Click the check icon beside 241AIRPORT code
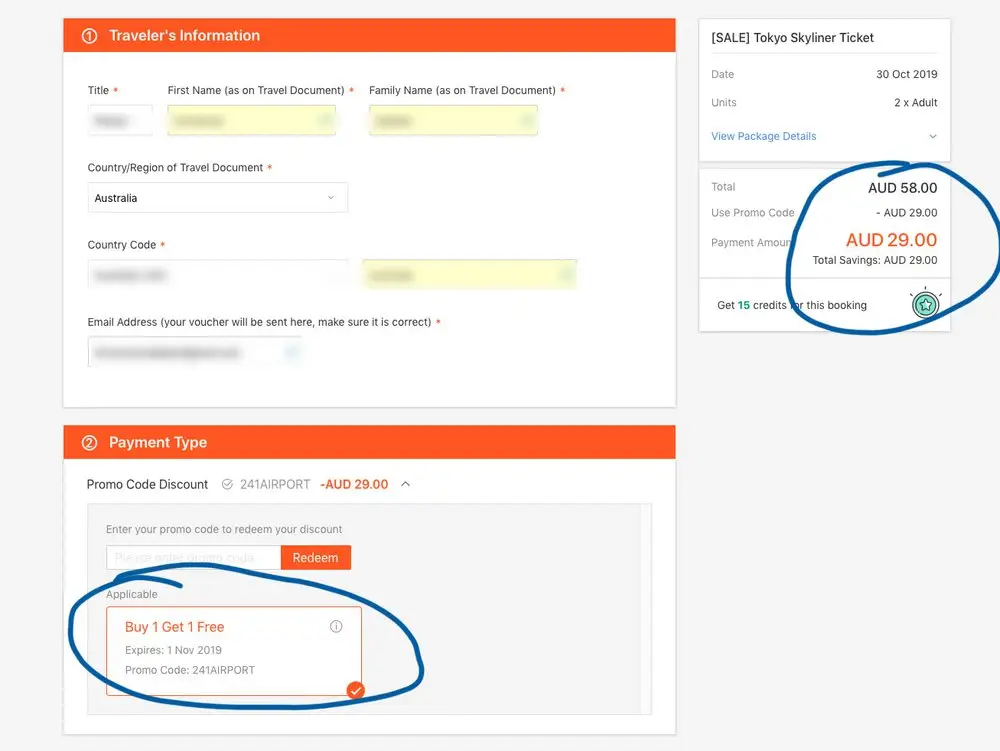 click(x=227, y=485)
